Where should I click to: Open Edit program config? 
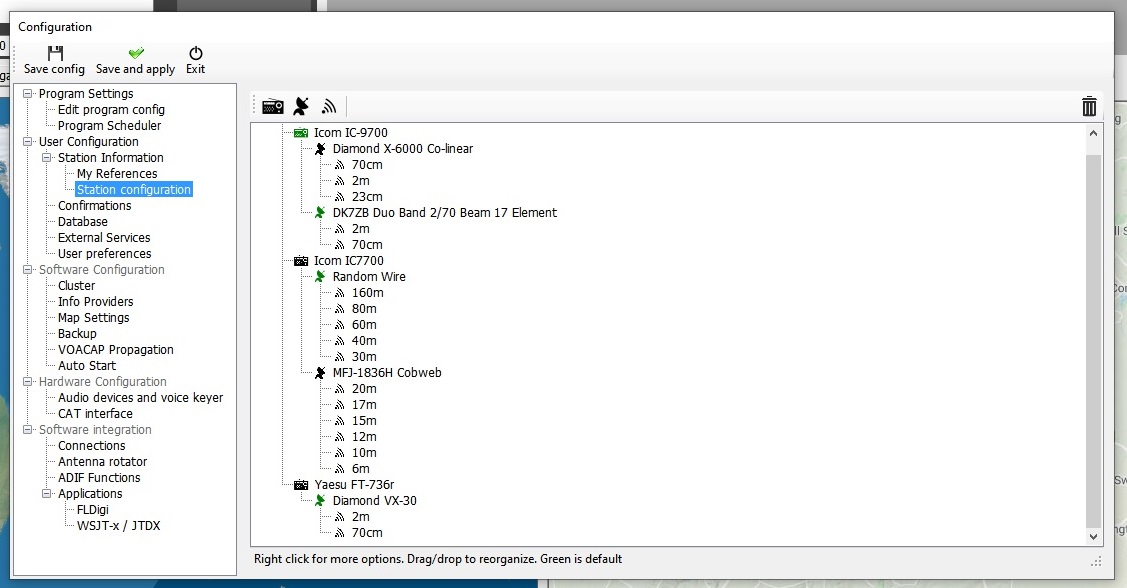pos(111,110)
